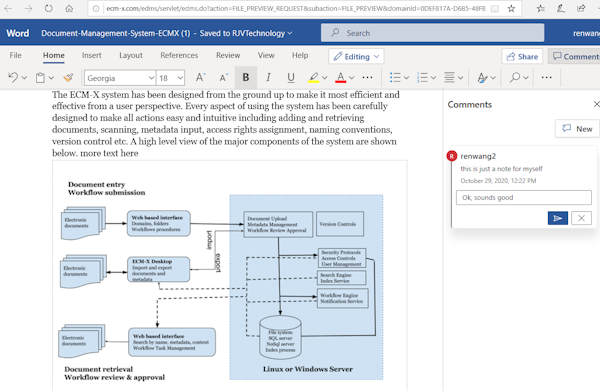
Task: Click the Paste clipboard icon
Action: [x=40, y=78]
